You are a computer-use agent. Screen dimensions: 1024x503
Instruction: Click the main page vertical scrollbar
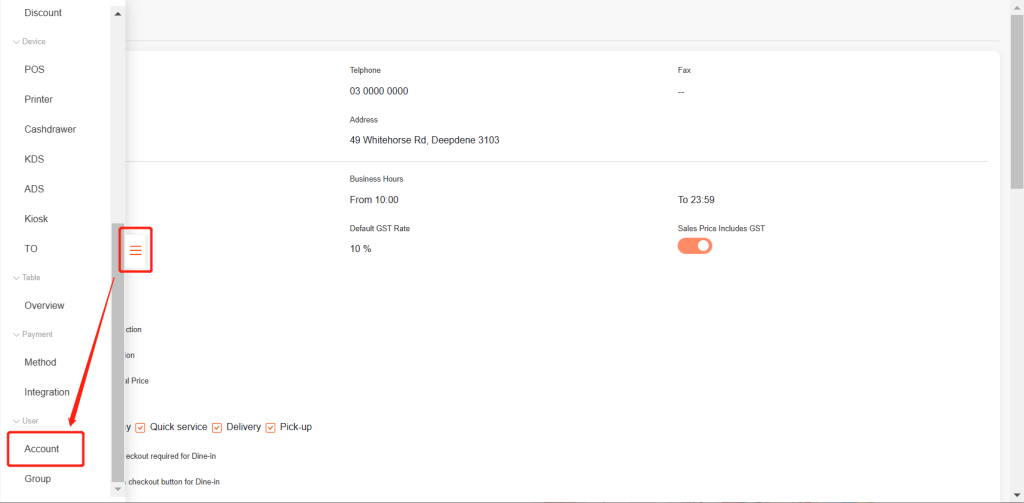pyautogui.click(x=1017, y=100)
